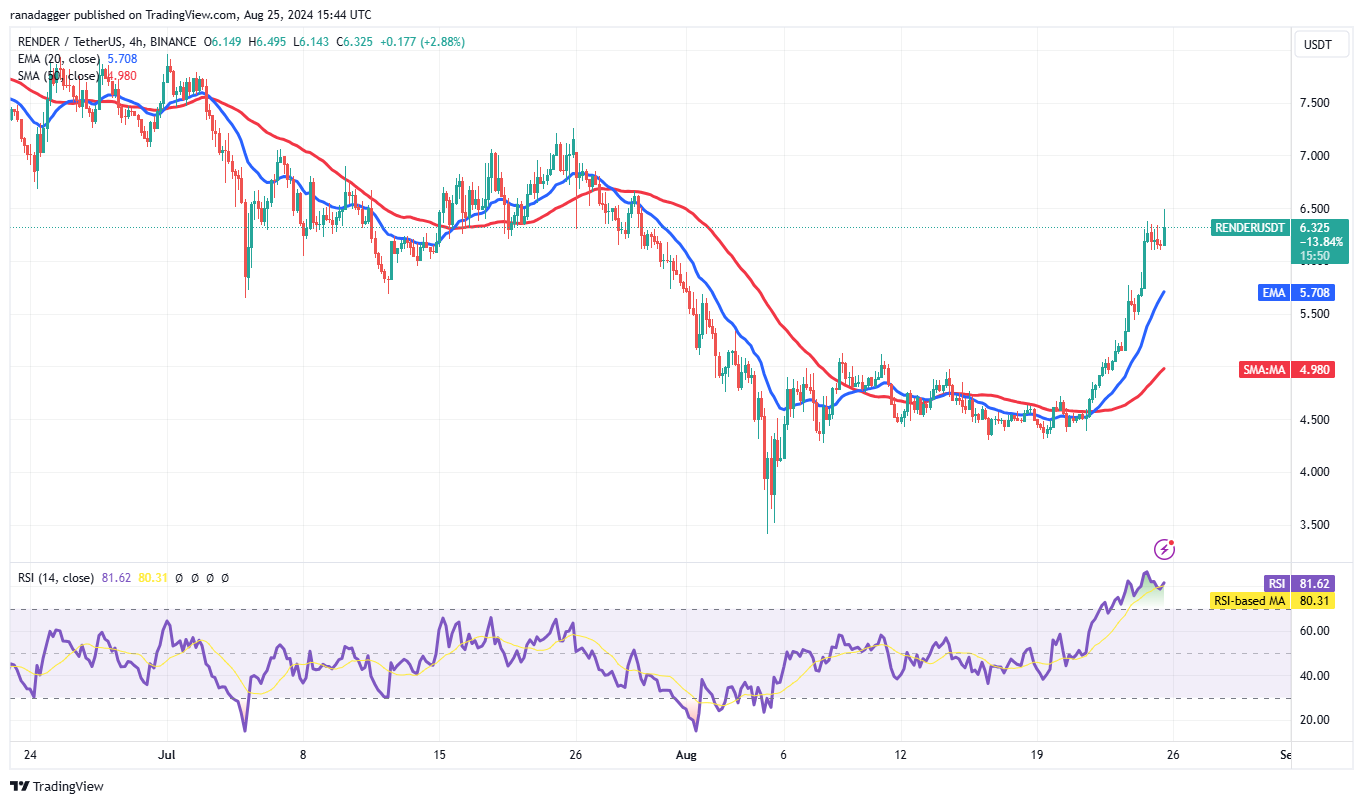
Task: Click the TradingView logo at bottom left
Action: (57, 786)
